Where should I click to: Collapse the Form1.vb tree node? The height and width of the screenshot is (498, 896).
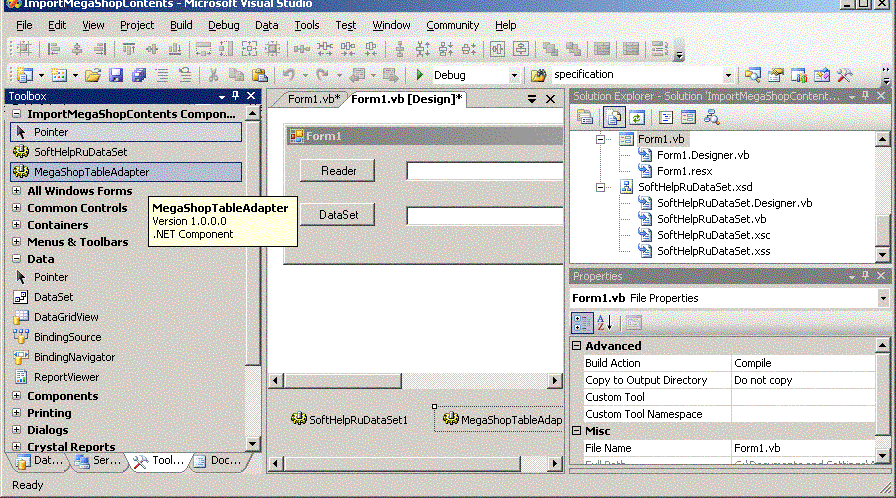(600, 139)
